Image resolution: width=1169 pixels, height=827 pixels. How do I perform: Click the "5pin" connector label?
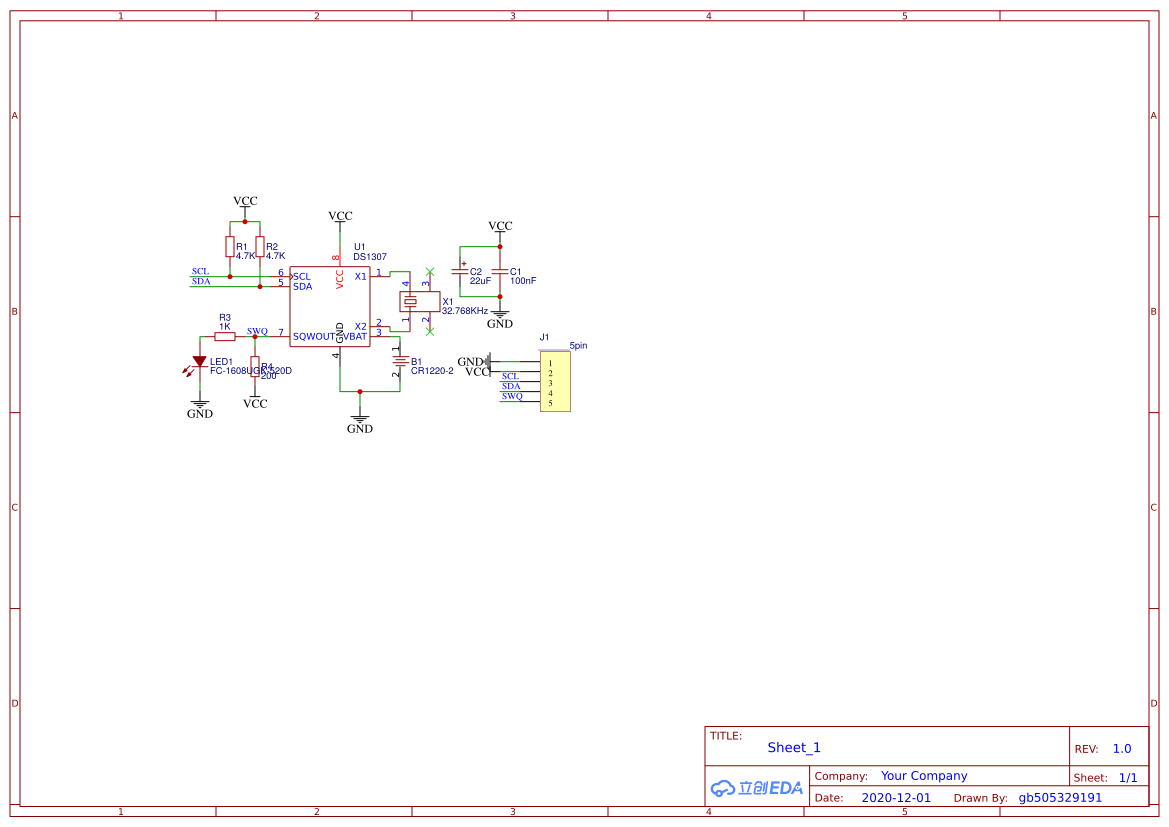click(x=579, y=346)
